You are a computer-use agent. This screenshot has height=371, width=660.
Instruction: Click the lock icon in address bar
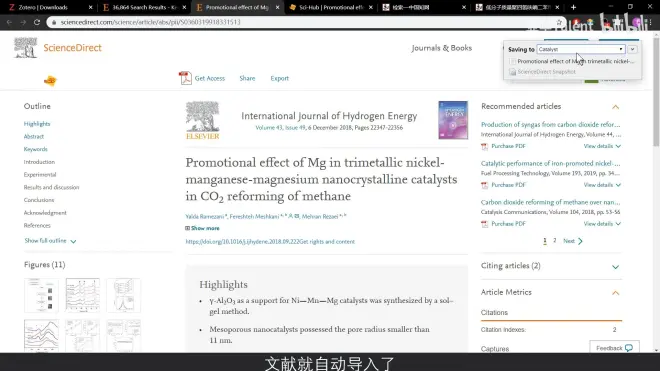[x=54, y=22]
